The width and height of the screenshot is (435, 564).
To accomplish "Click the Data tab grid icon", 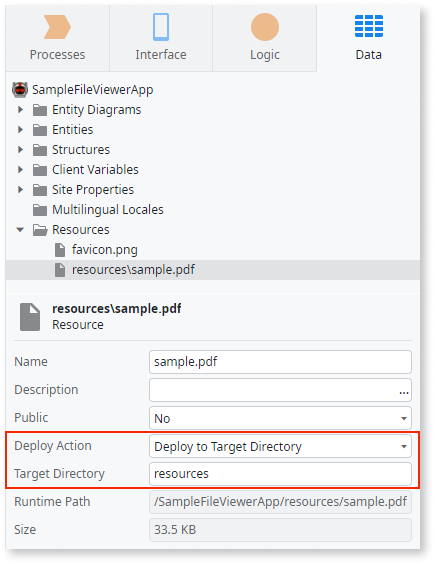I will coord(369,26).
